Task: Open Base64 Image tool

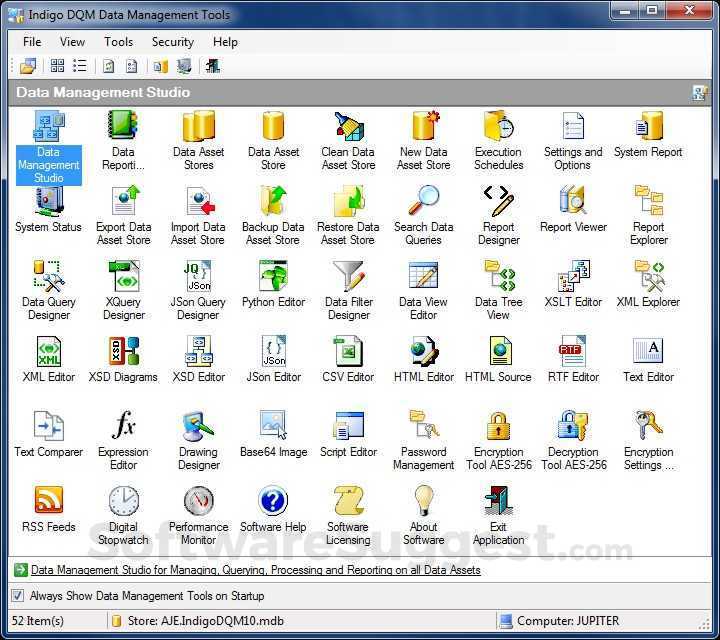Action: (x=274, y=434)
